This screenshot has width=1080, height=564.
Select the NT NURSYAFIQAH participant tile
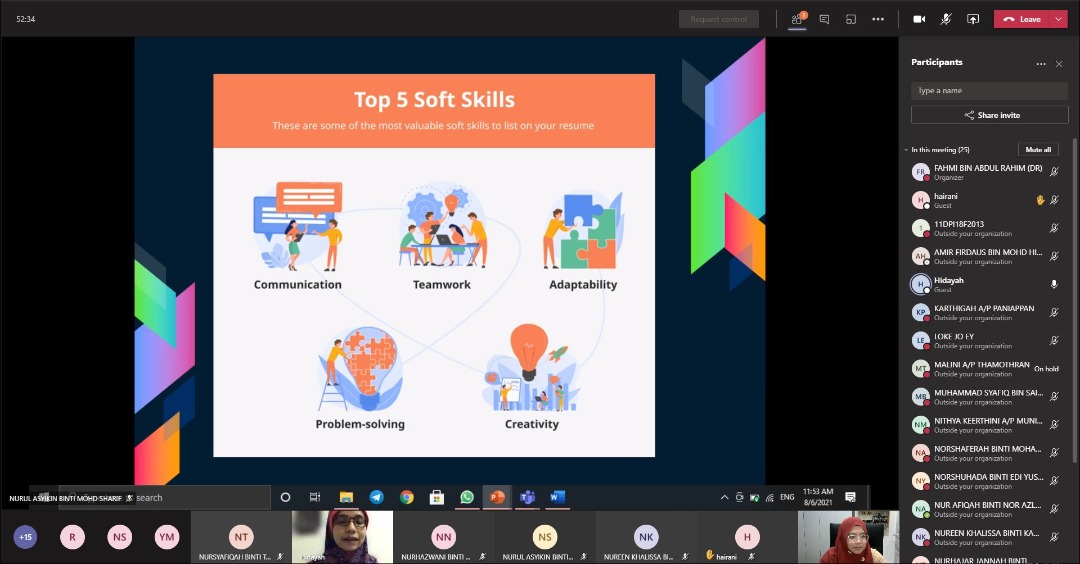point(241,537)
